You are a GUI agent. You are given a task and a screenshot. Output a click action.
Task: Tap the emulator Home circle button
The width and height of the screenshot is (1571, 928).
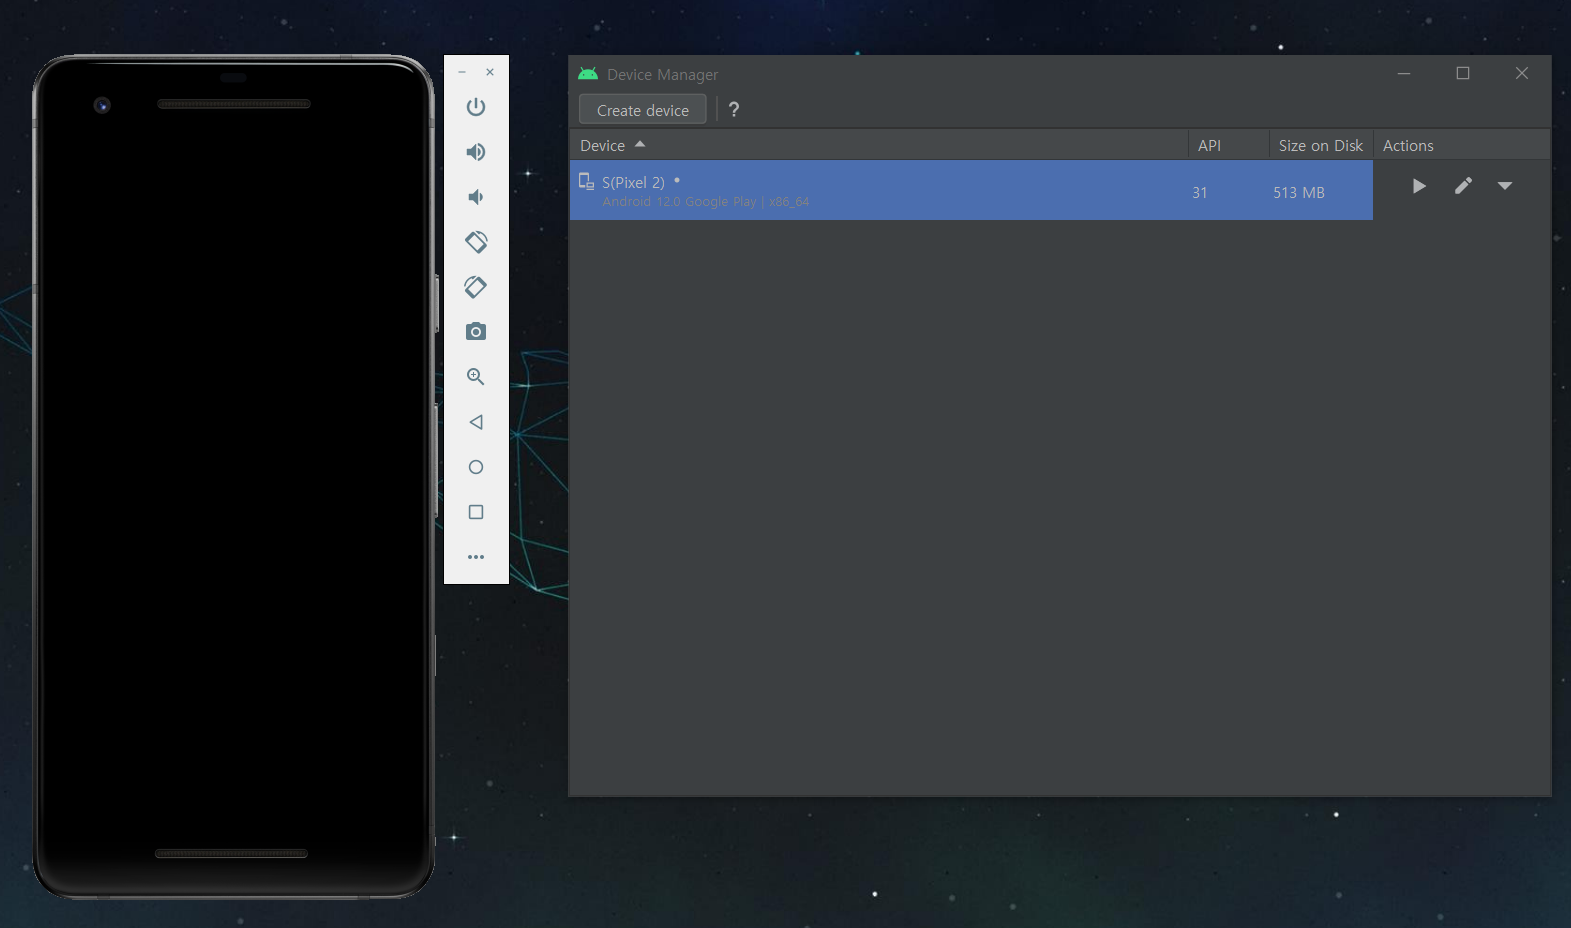click(x=476, y=467)
